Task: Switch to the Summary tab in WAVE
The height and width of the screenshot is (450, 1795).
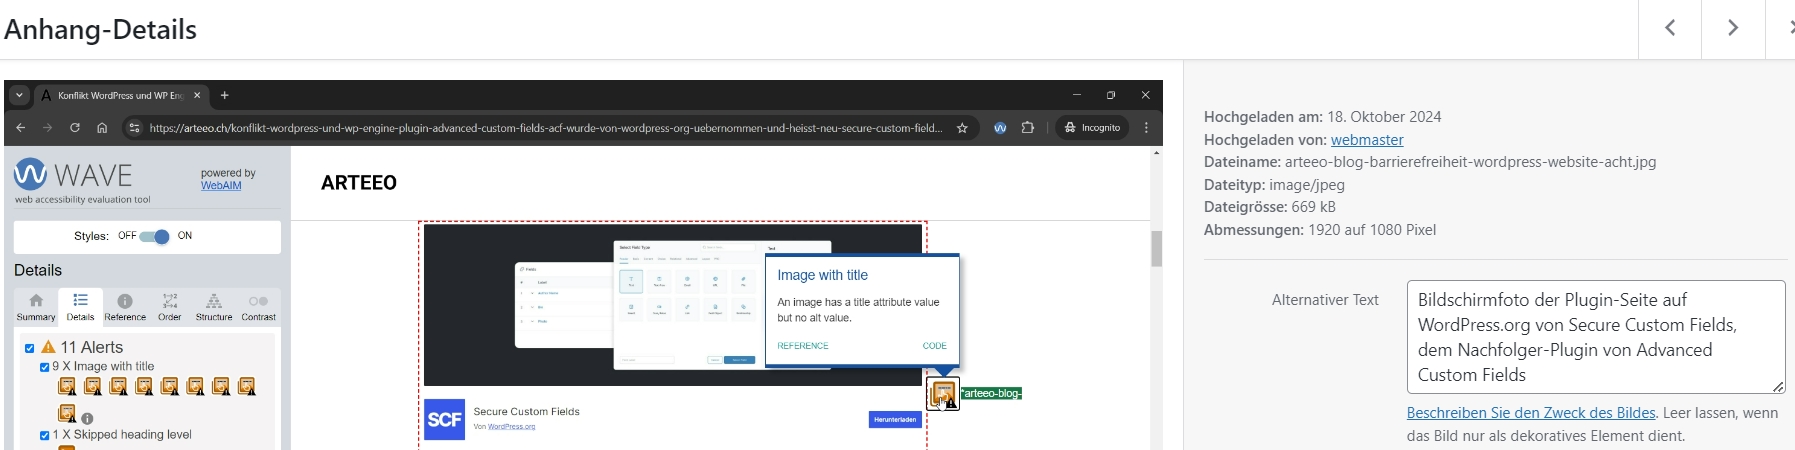Action: click(36, 307)
